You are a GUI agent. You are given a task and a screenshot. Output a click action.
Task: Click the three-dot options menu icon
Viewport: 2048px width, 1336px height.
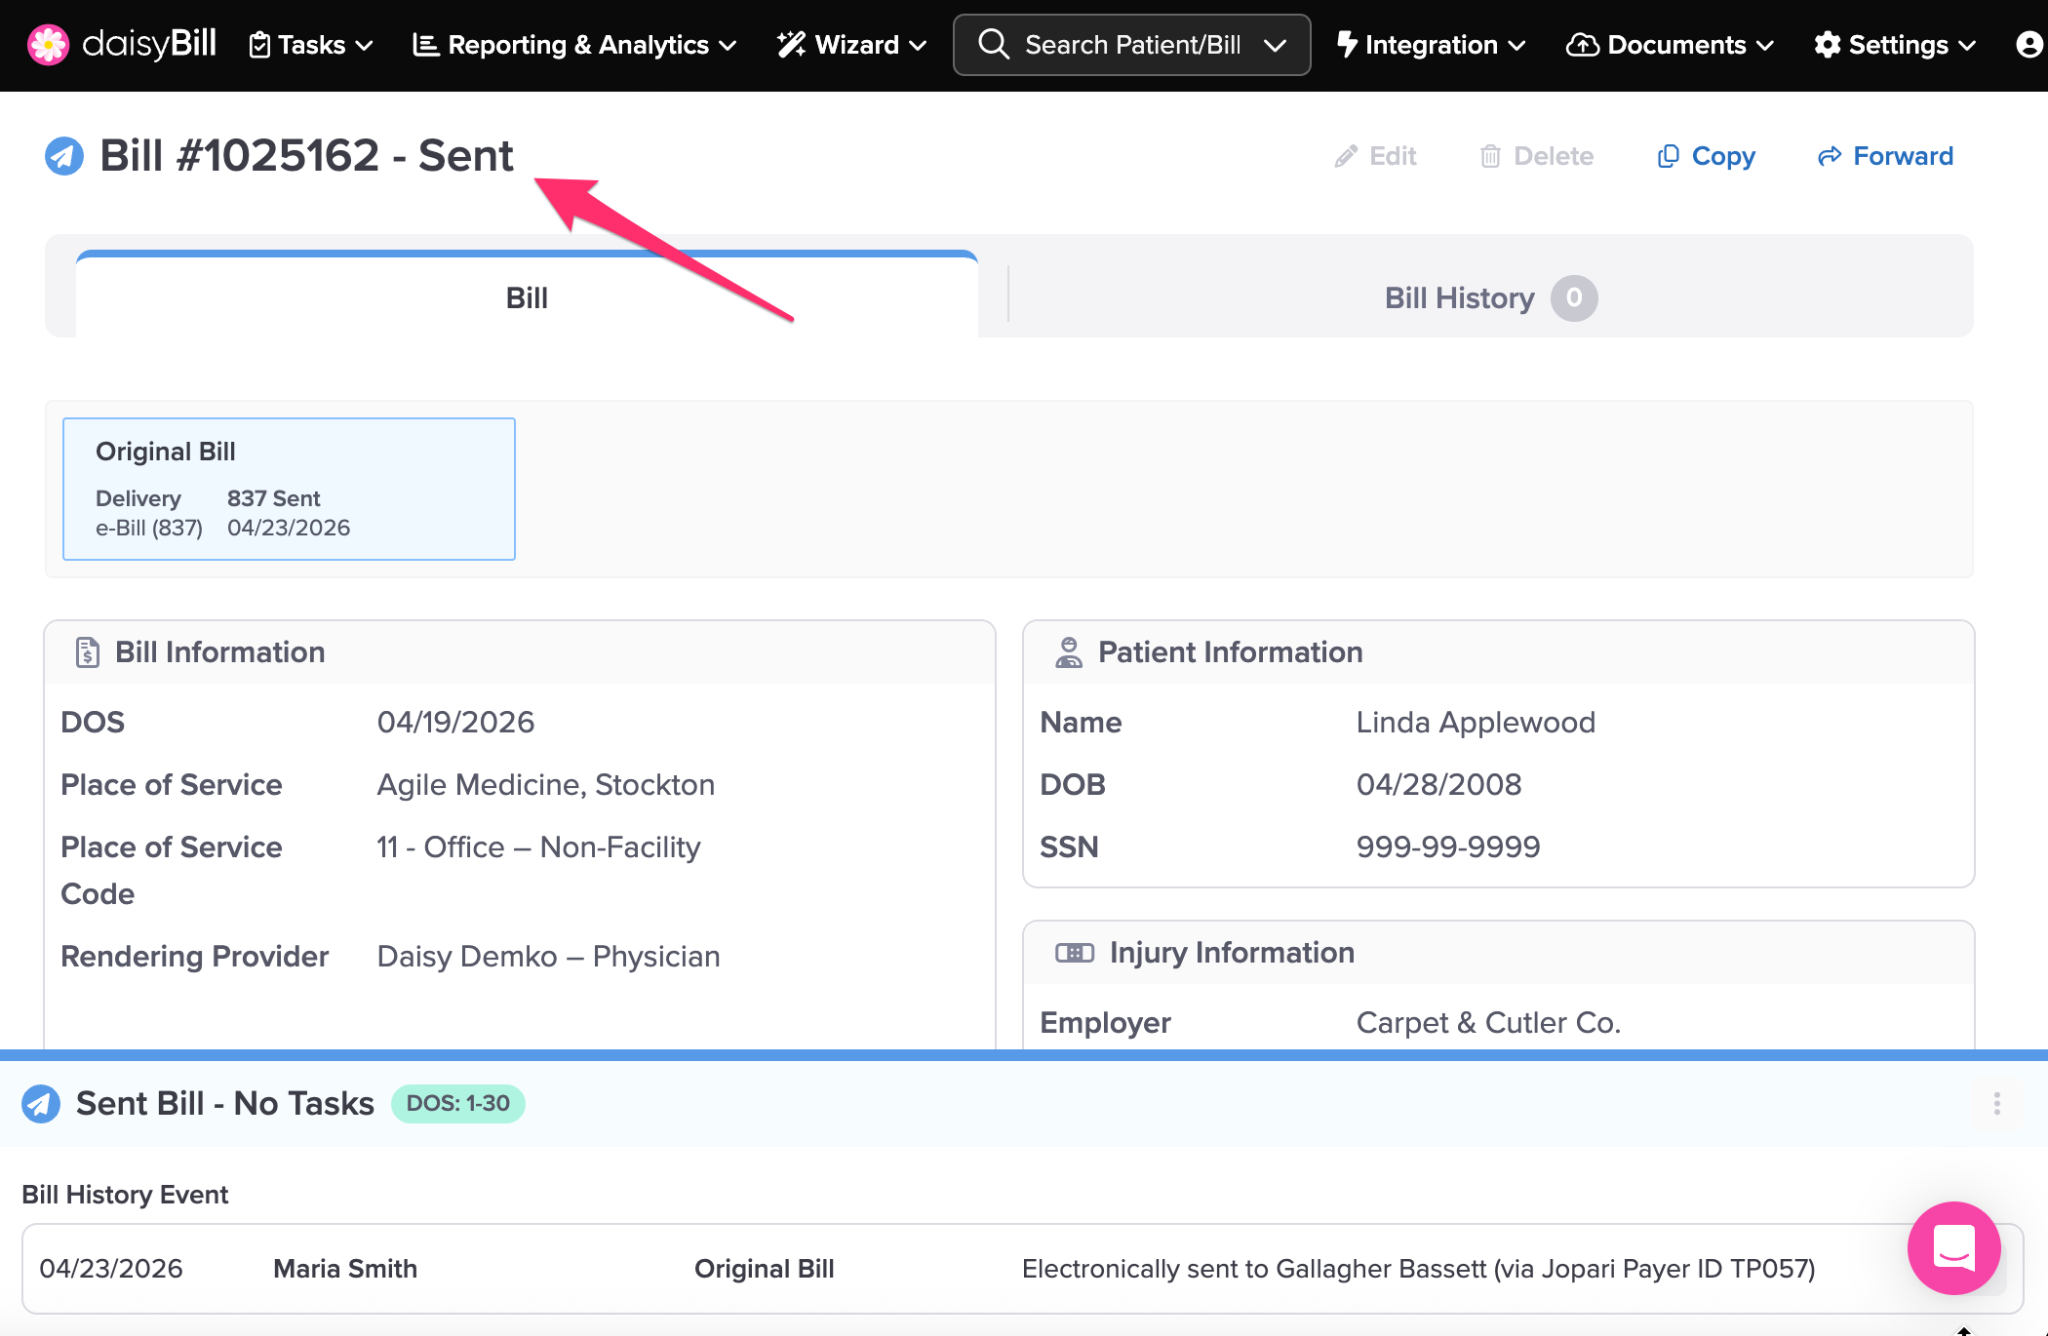tap(1996, 1103)
